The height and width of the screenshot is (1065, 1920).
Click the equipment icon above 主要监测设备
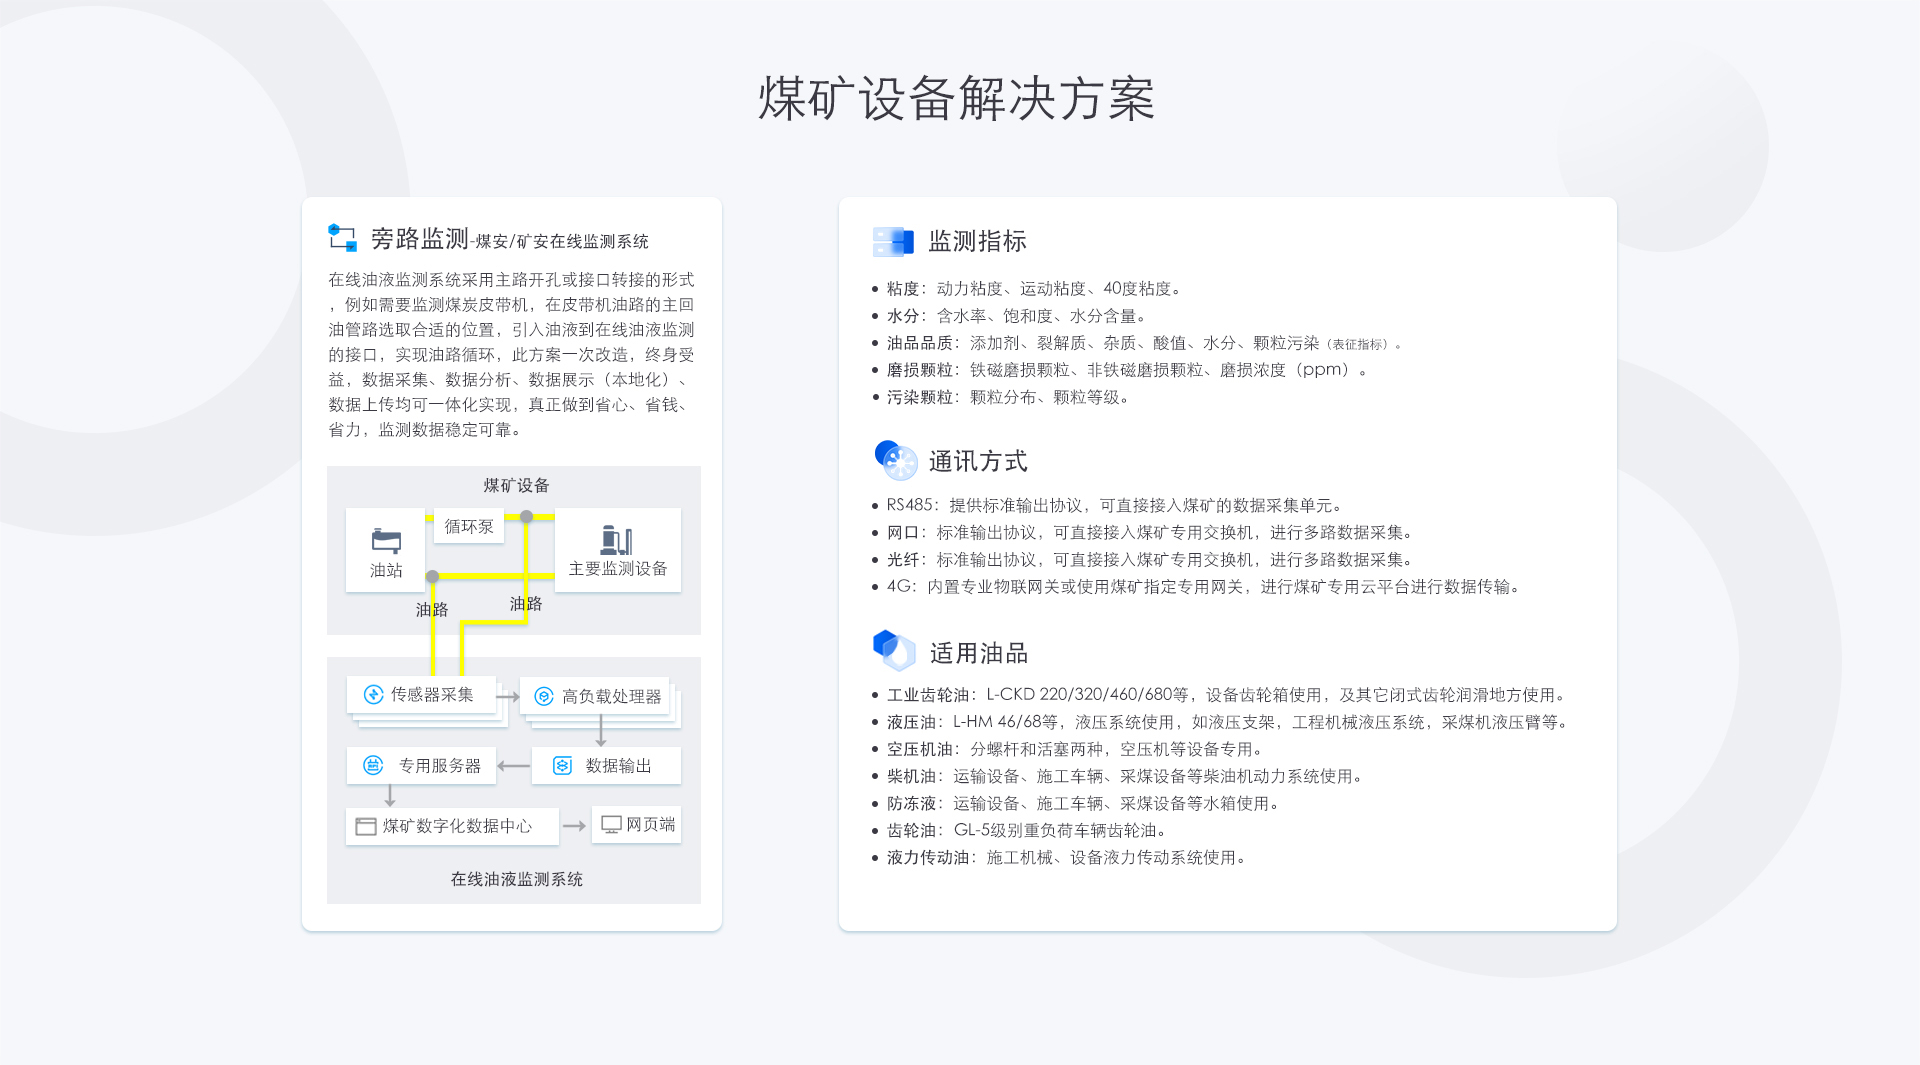click(x=616, y=540)
